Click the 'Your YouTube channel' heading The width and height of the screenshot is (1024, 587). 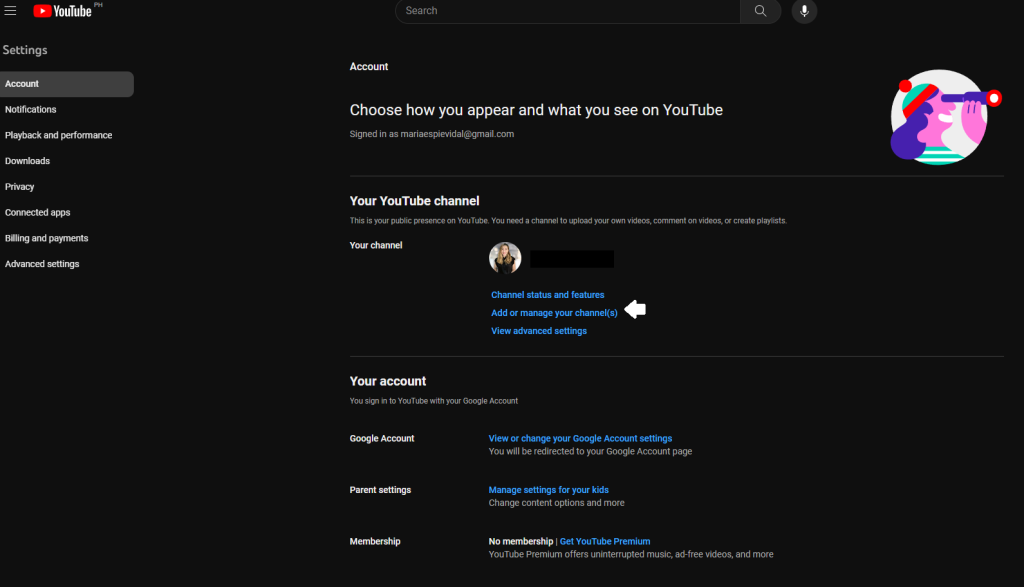point(414,201)
